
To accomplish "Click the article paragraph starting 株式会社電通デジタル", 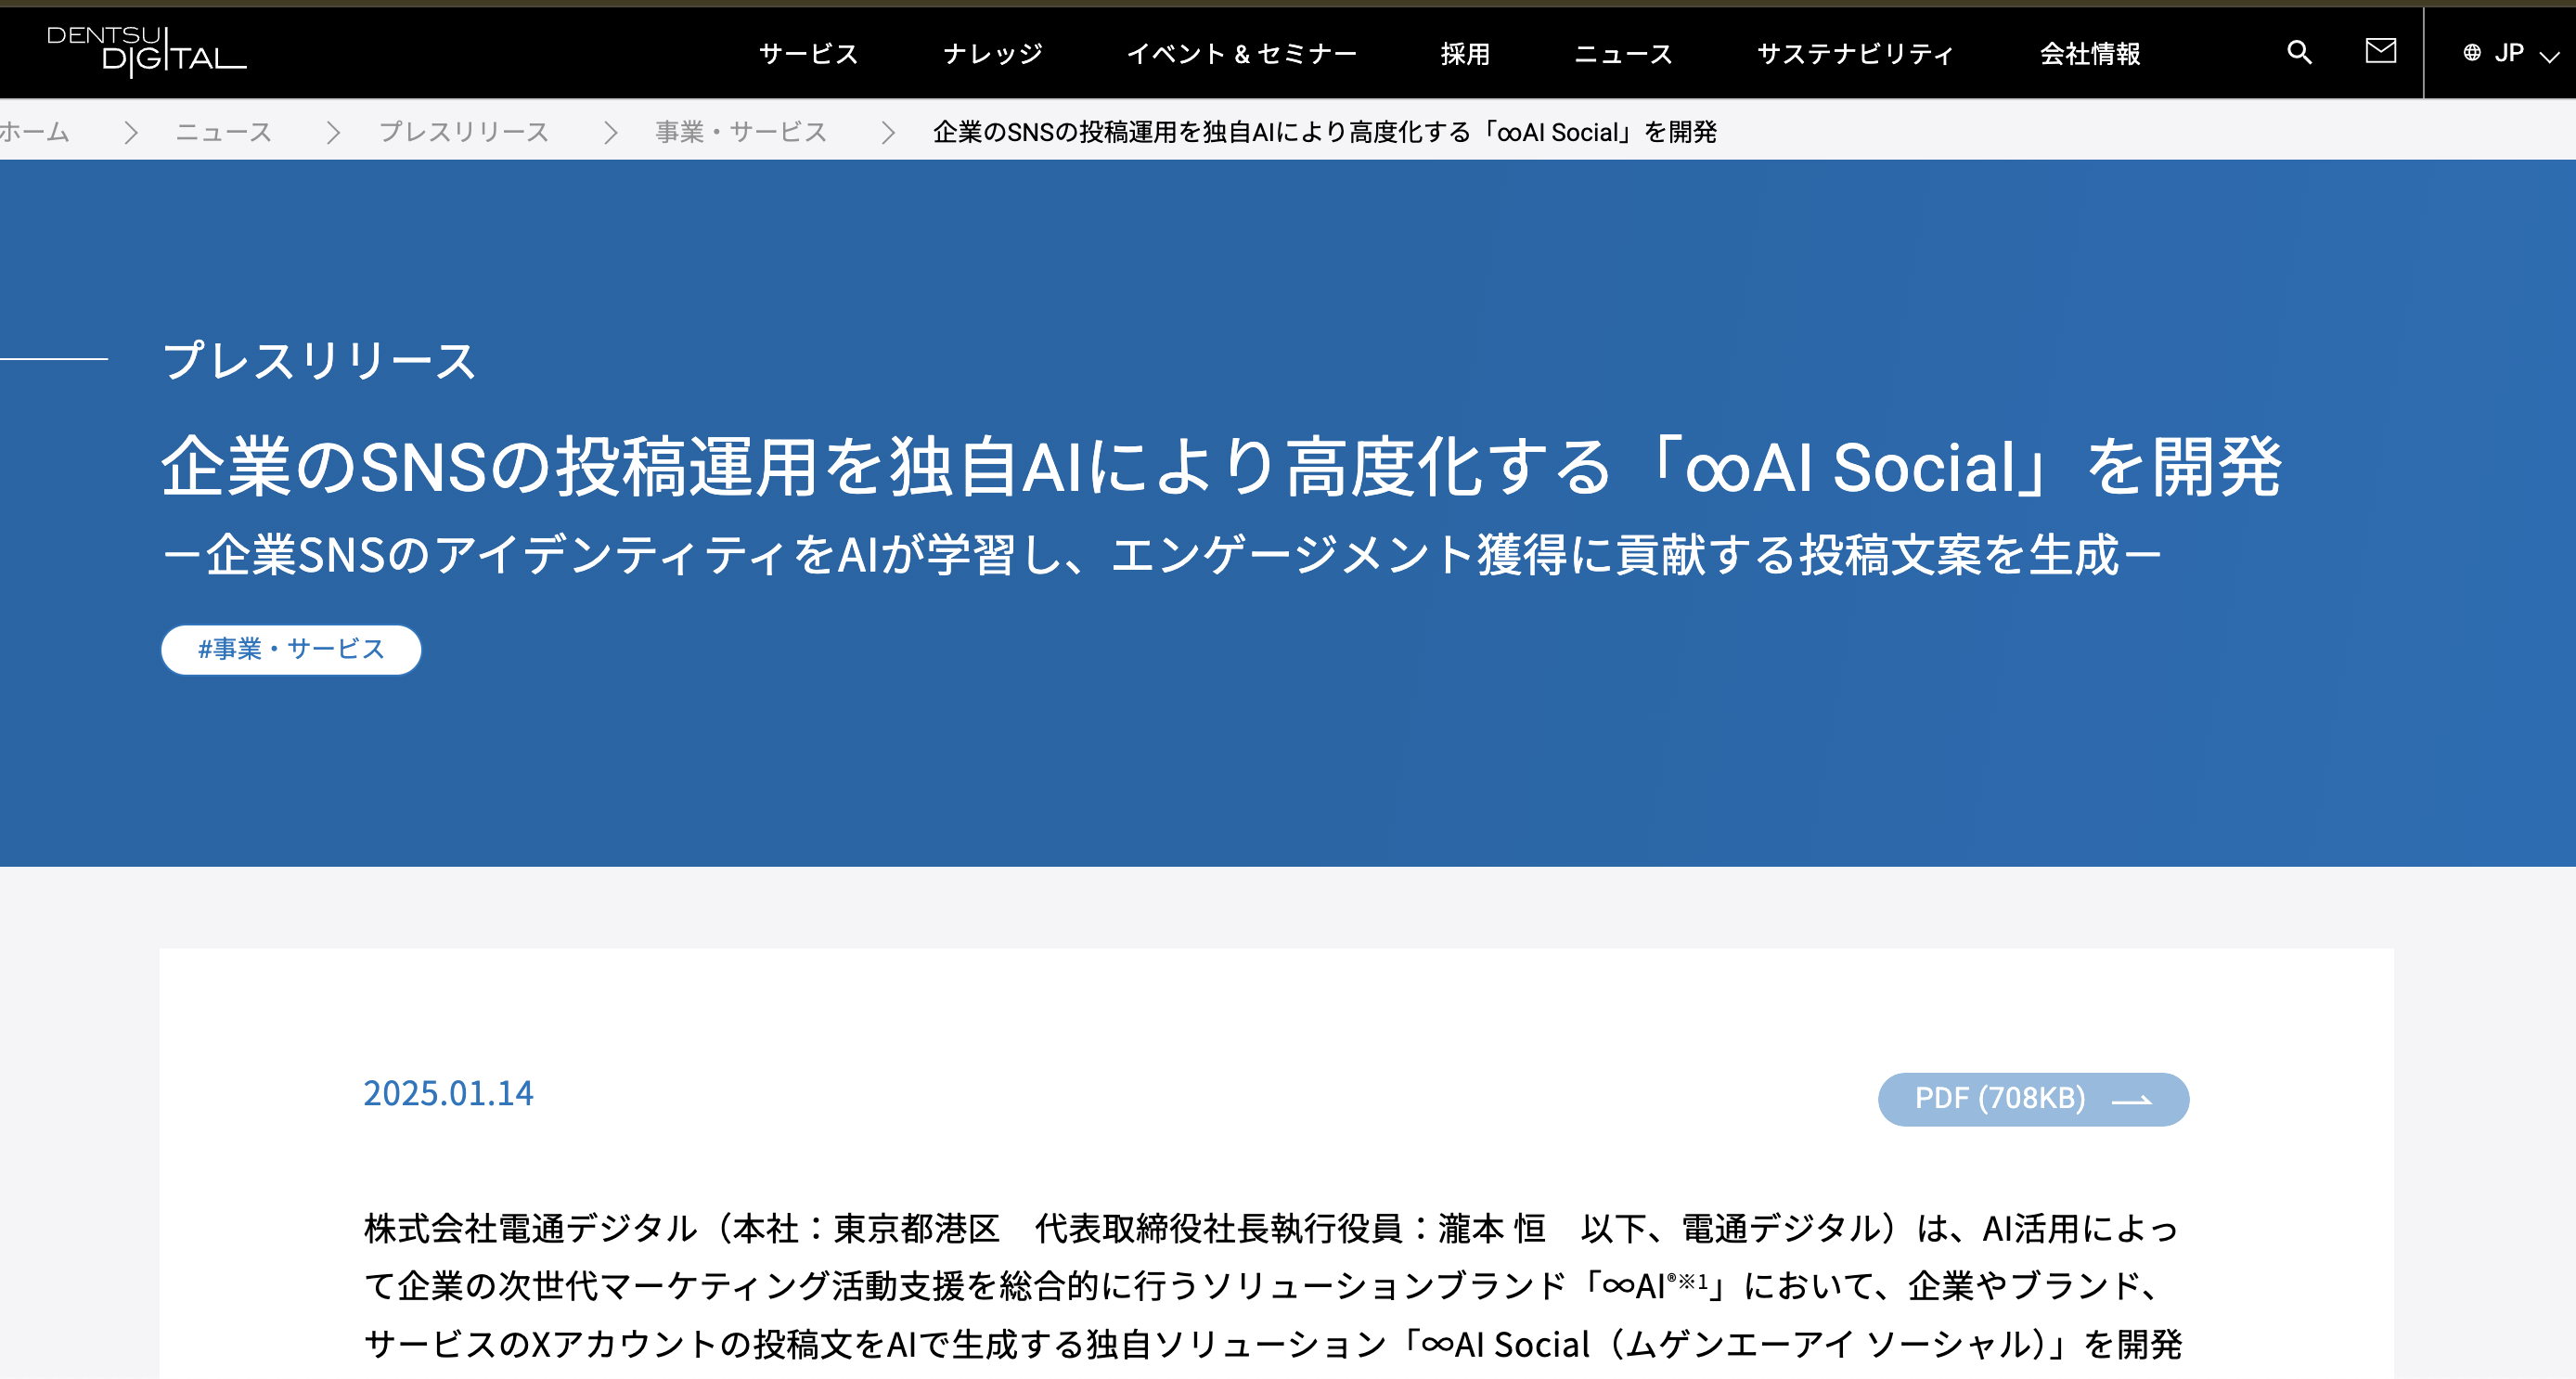I will 1272,1286.
